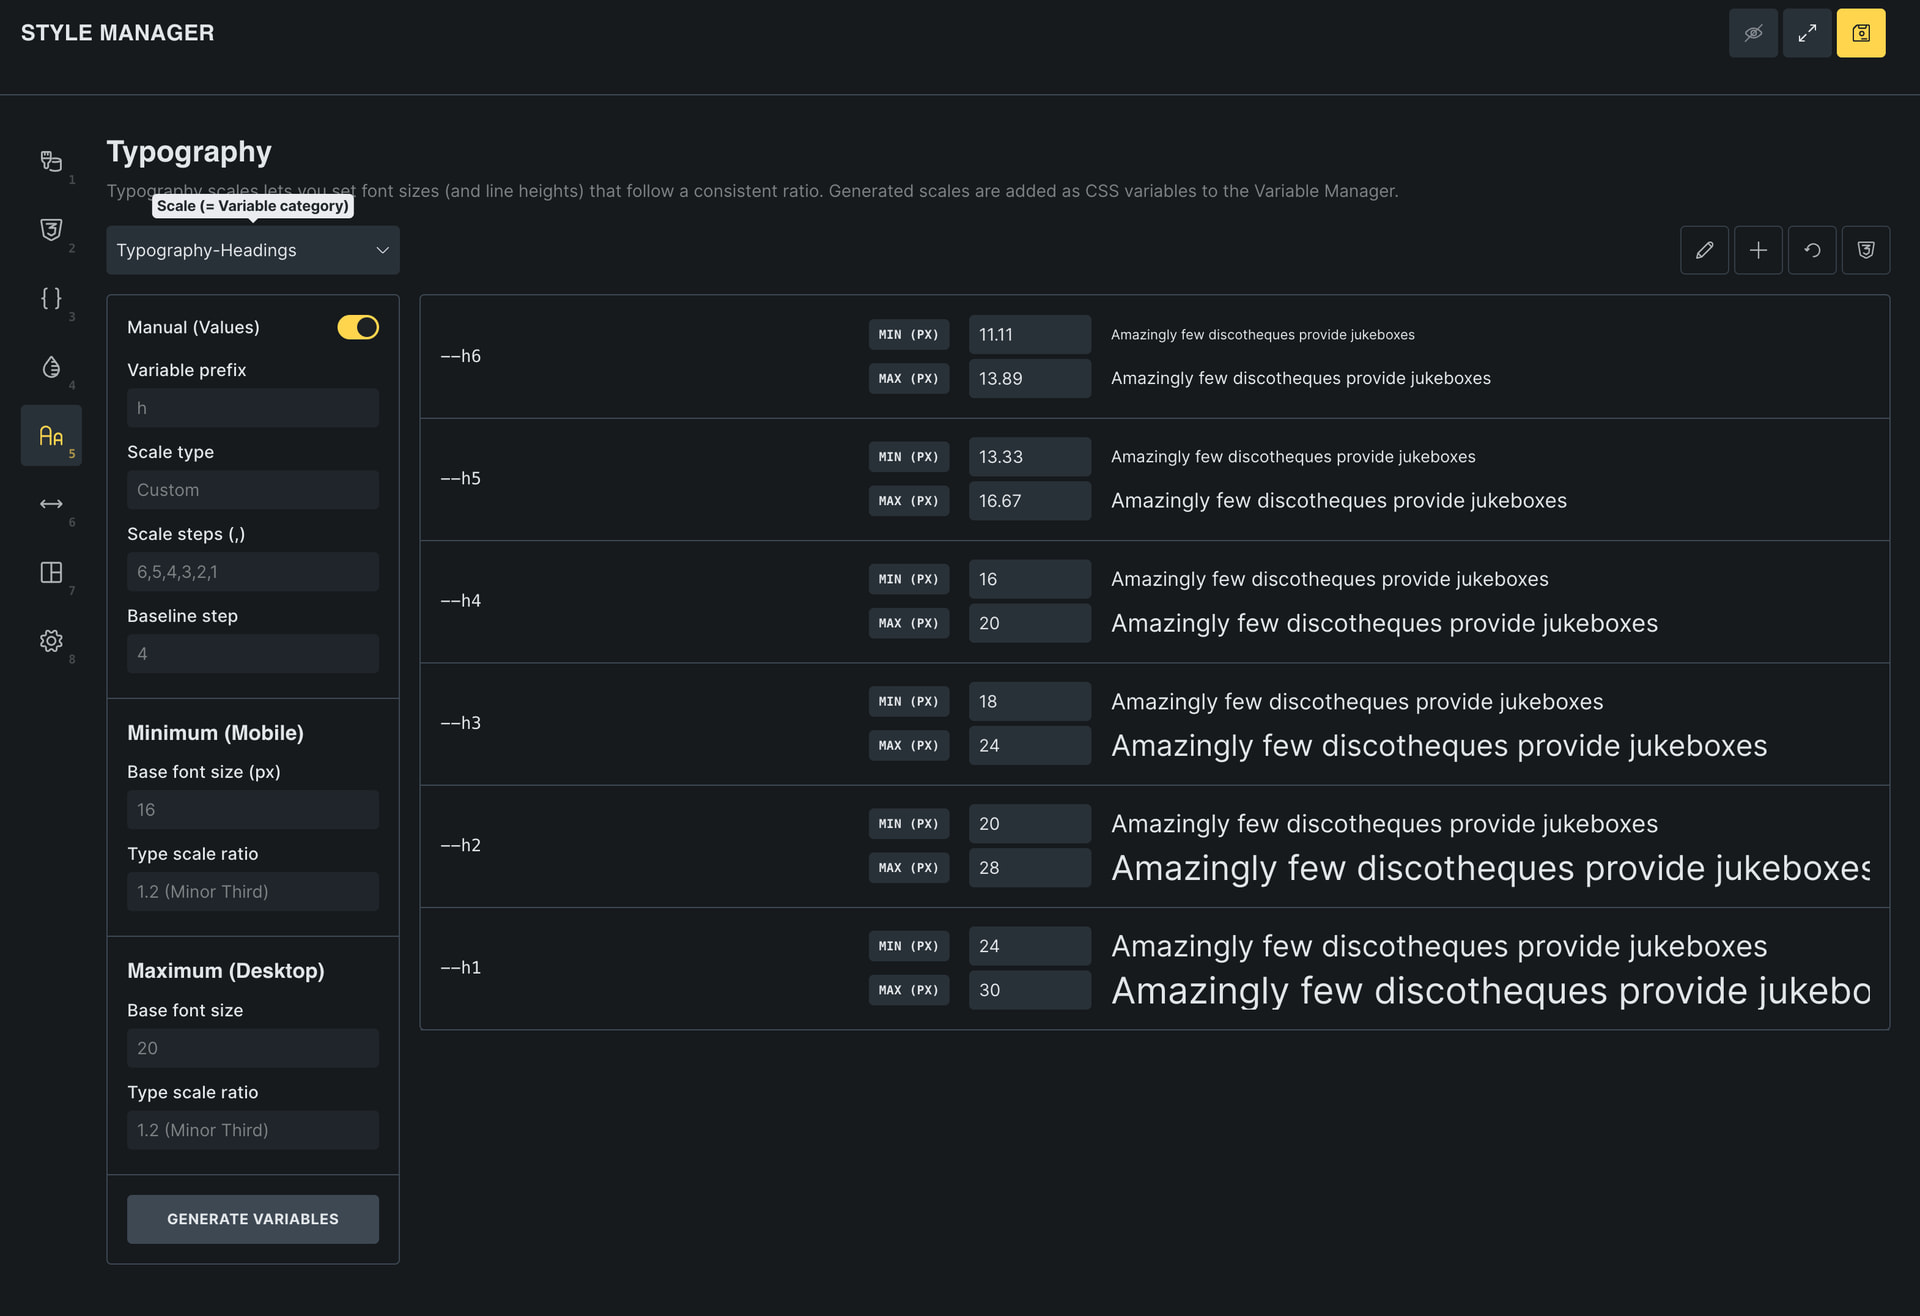Open the Scale type Custom dropdown
Image resolution: width=1920 pixels, height=1316 pixels.
point(253,490)
